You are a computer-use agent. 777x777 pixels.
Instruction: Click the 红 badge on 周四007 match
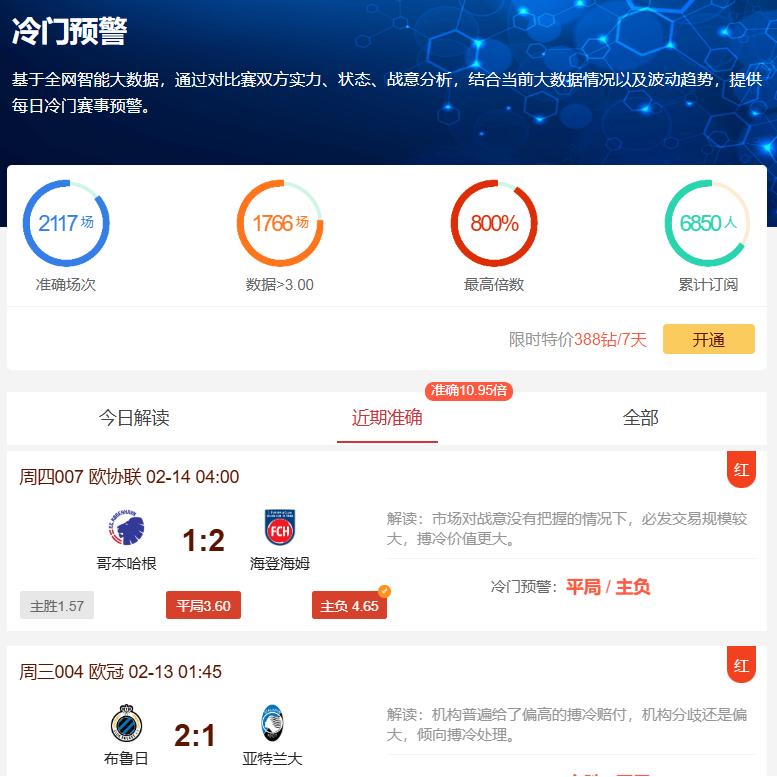coord(741,469)
